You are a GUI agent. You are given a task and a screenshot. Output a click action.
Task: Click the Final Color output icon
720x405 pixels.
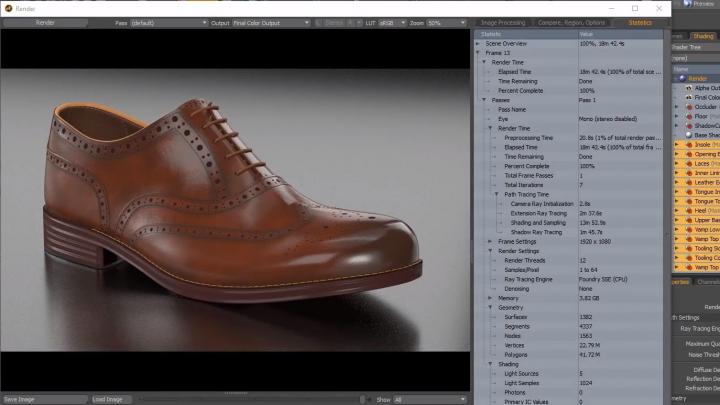[x=689, y=97]
